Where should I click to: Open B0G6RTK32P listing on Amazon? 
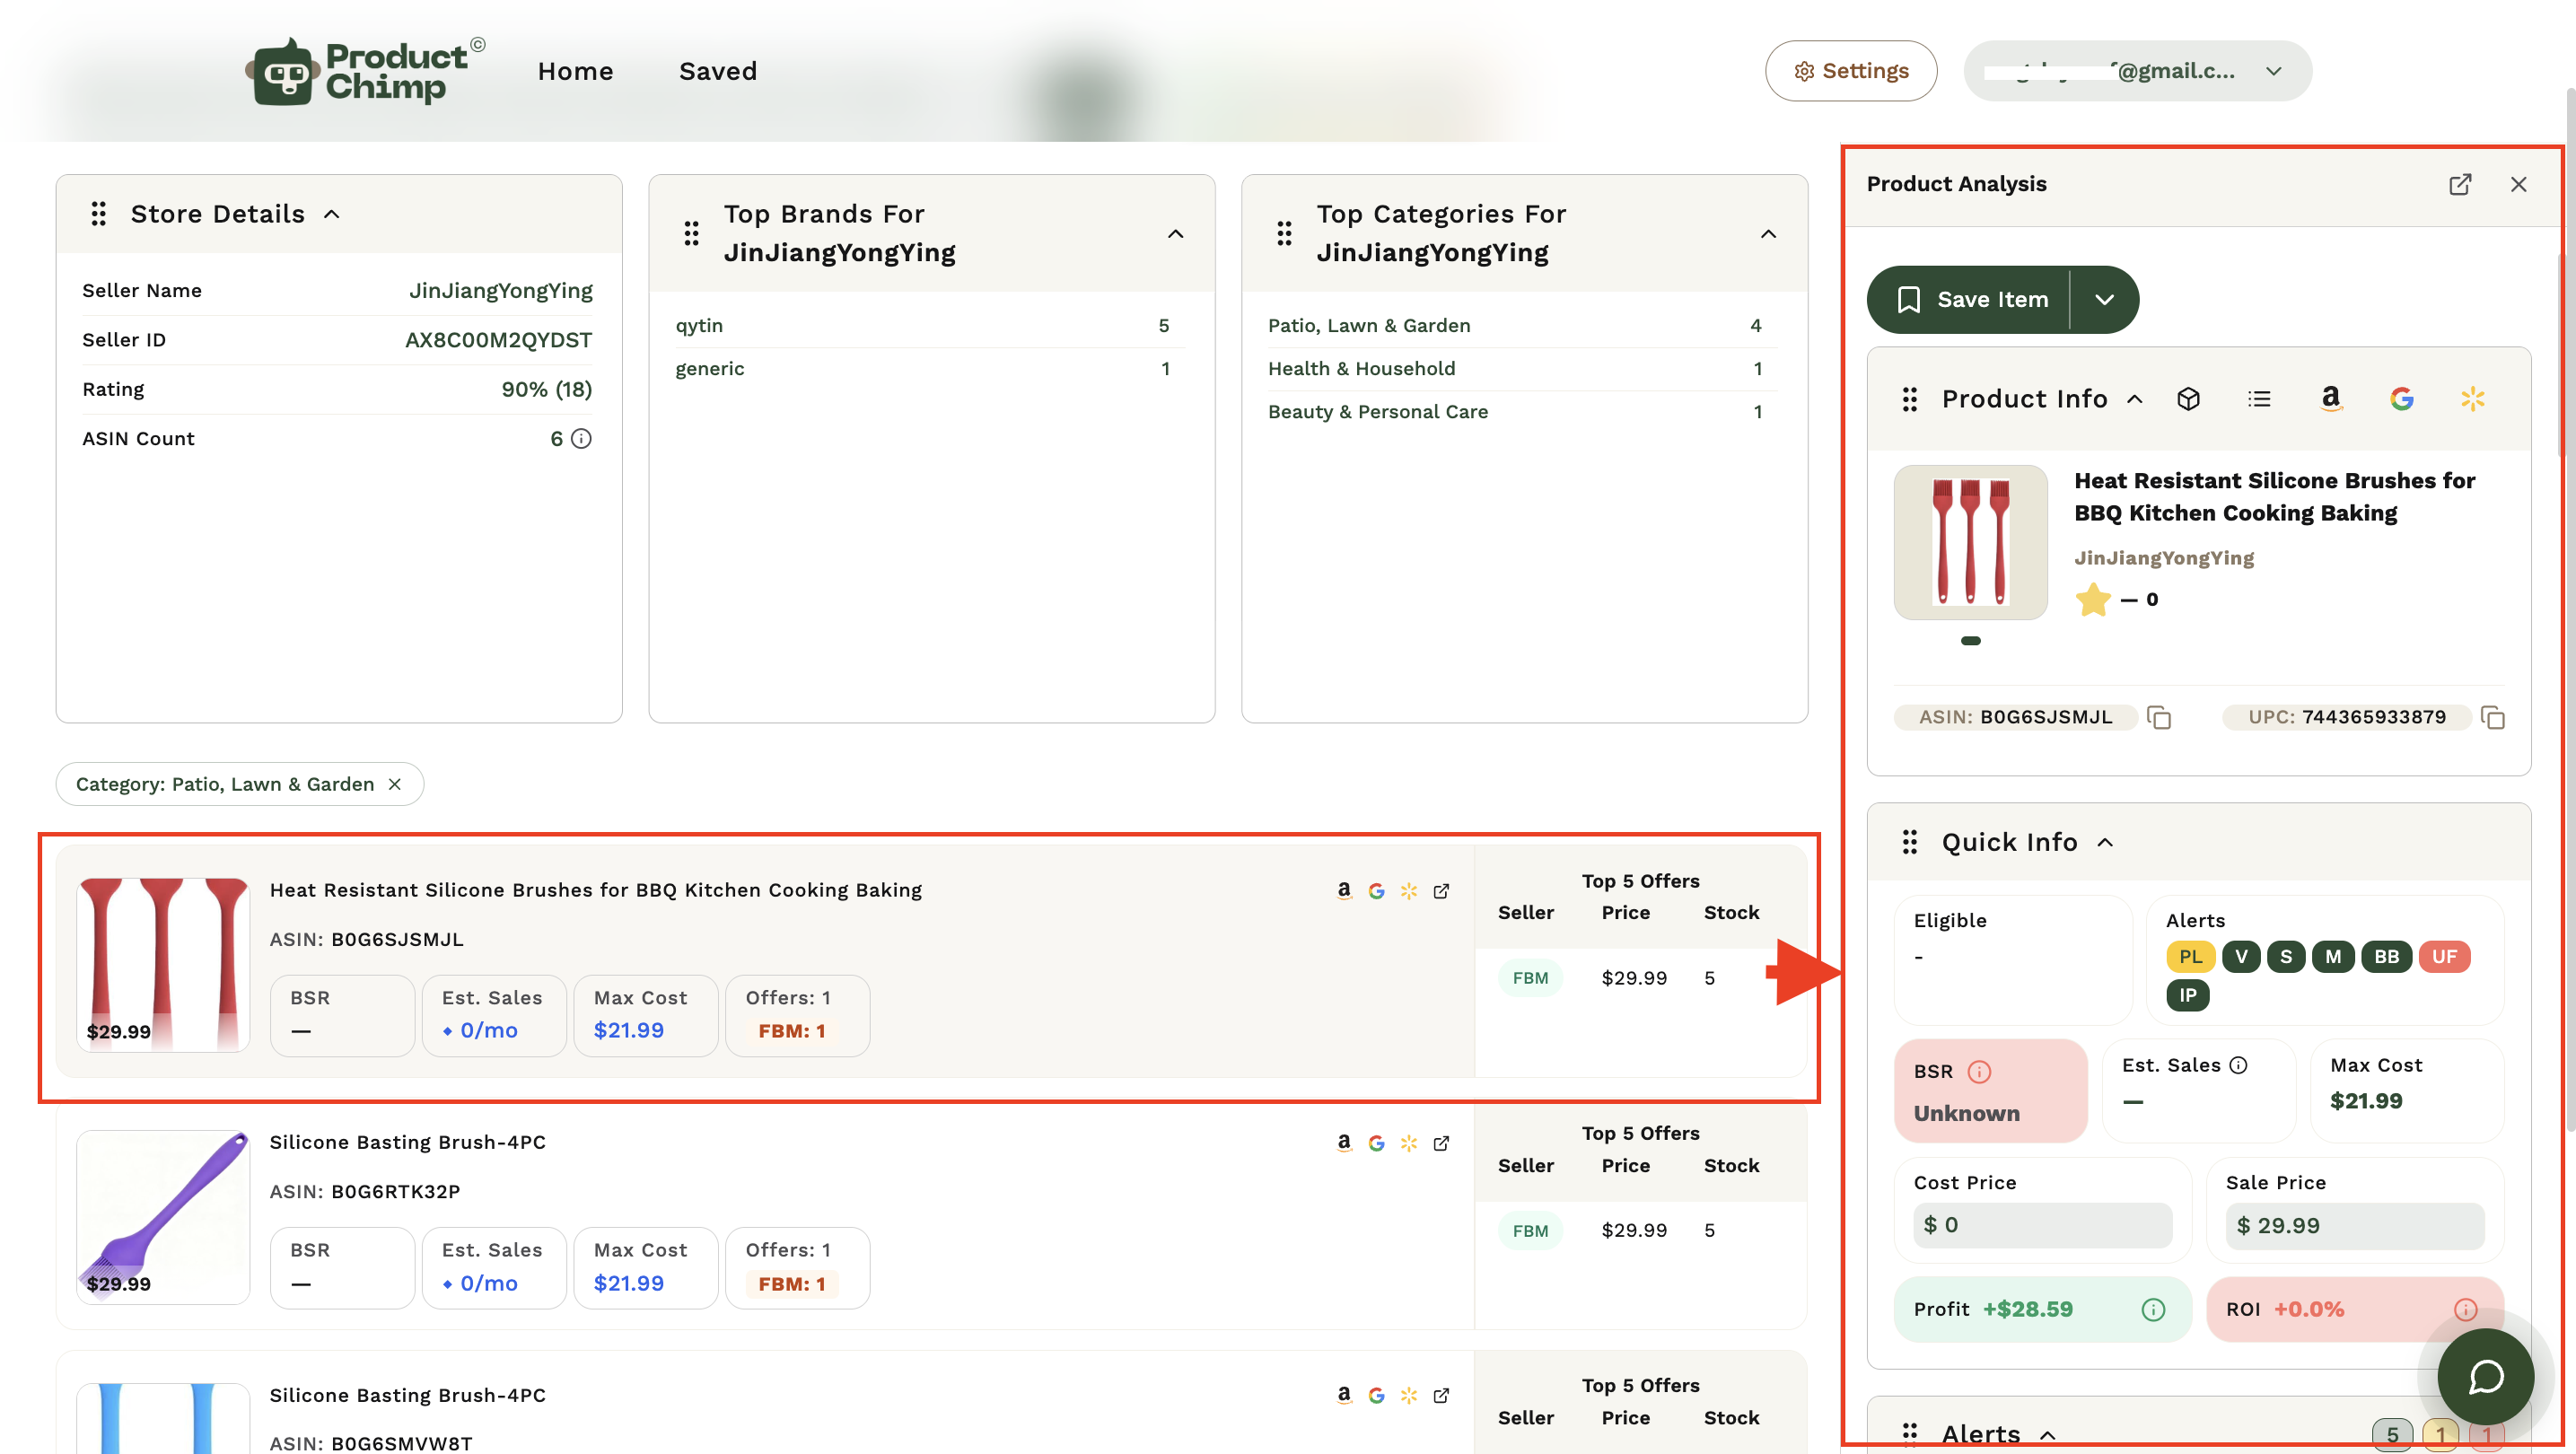[x=1344, y=1143]
